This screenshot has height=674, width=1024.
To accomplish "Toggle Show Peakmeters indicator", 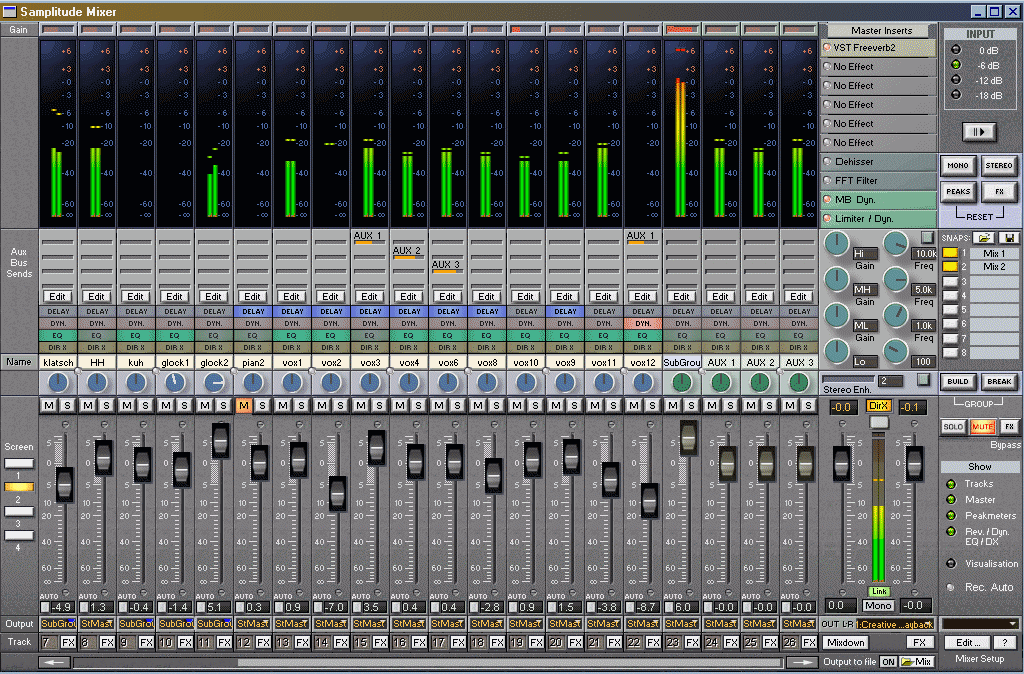I will [951, 515].
